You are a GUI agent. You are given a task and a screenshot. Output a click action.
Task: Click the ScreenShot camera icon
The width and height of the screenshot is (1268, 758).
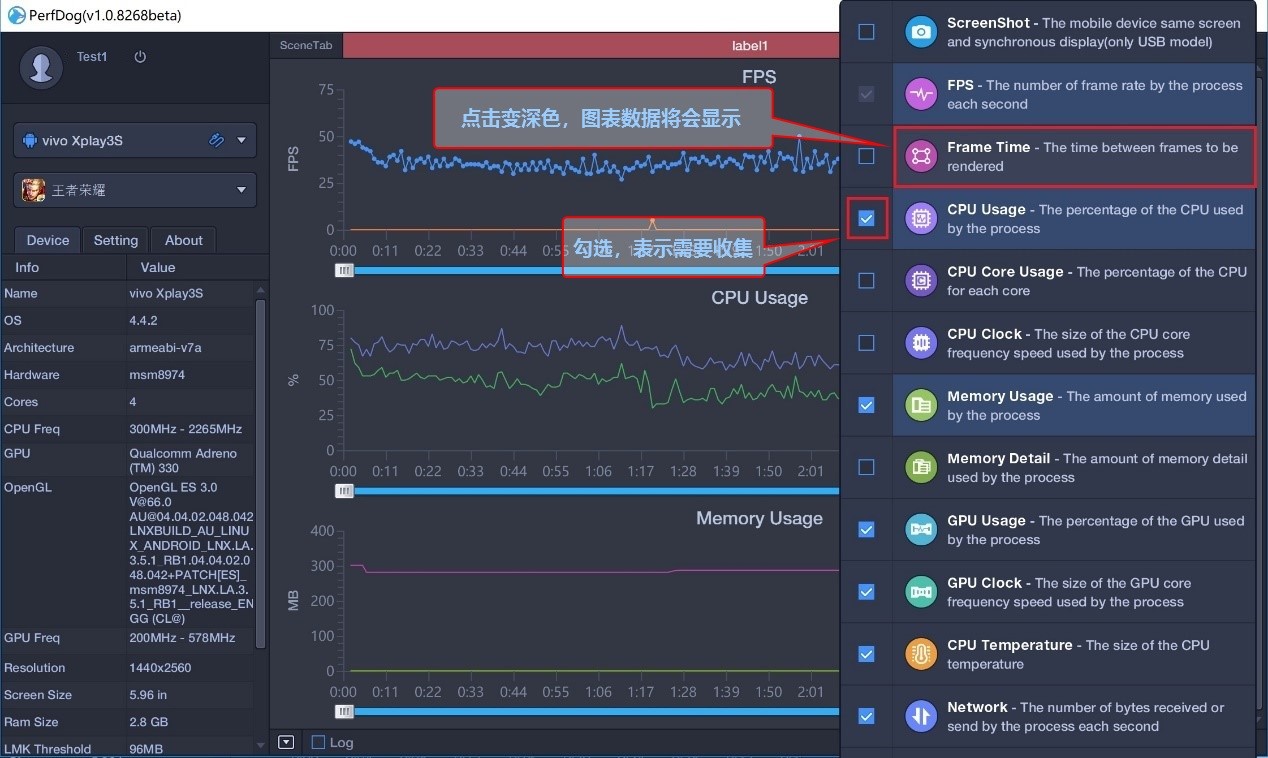pyautogui.click(x=920, y=31)
